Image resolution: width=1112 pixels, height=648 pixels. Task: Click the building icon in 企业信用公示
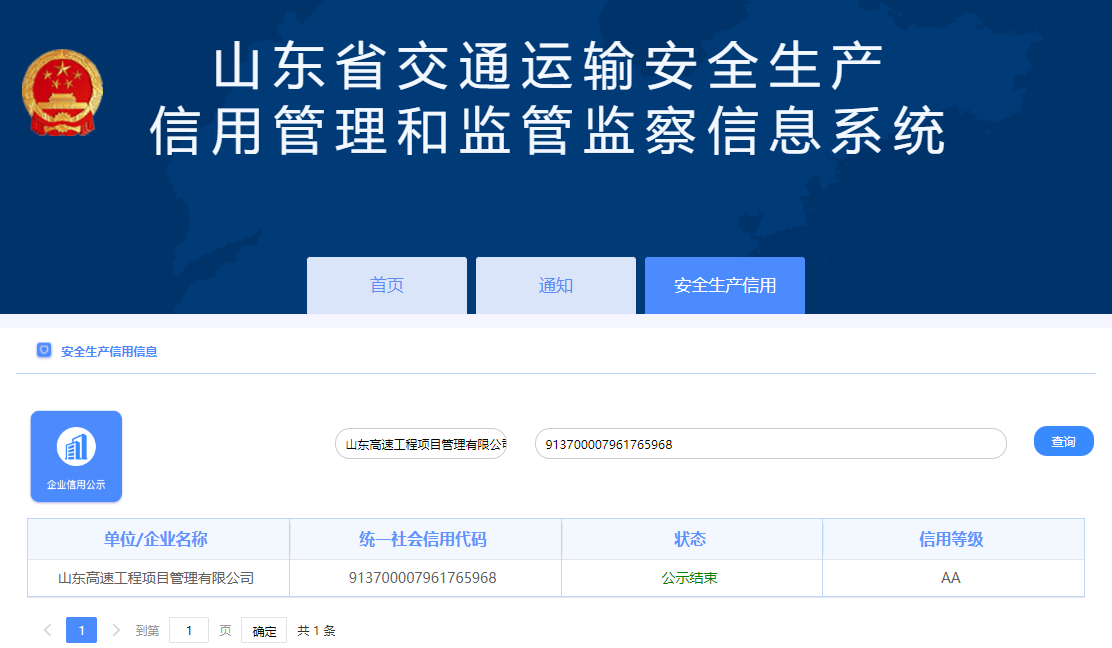[x=76, y=447]
